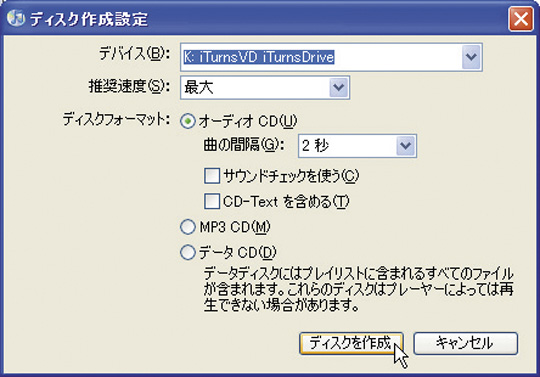540x377 pixels.
Task: Click the サウンドチェックを使う(C) label text
Action: [x=291, y=176]
